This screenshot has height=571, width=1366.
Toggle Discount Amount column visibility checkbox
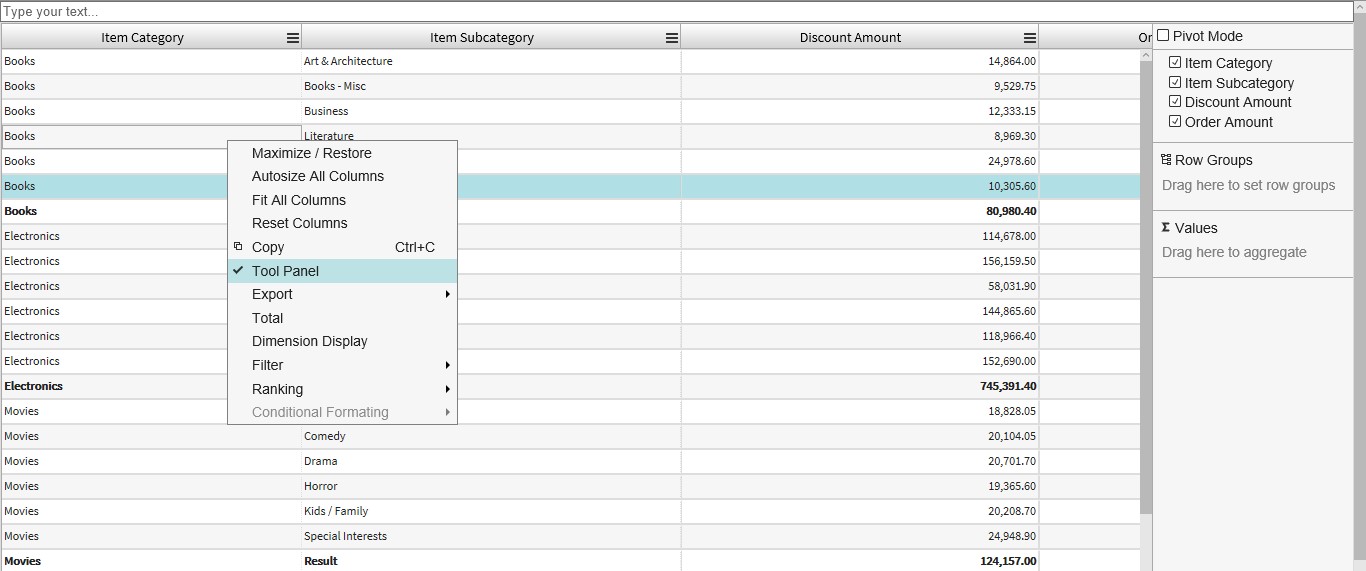(x=1175, y=102)
